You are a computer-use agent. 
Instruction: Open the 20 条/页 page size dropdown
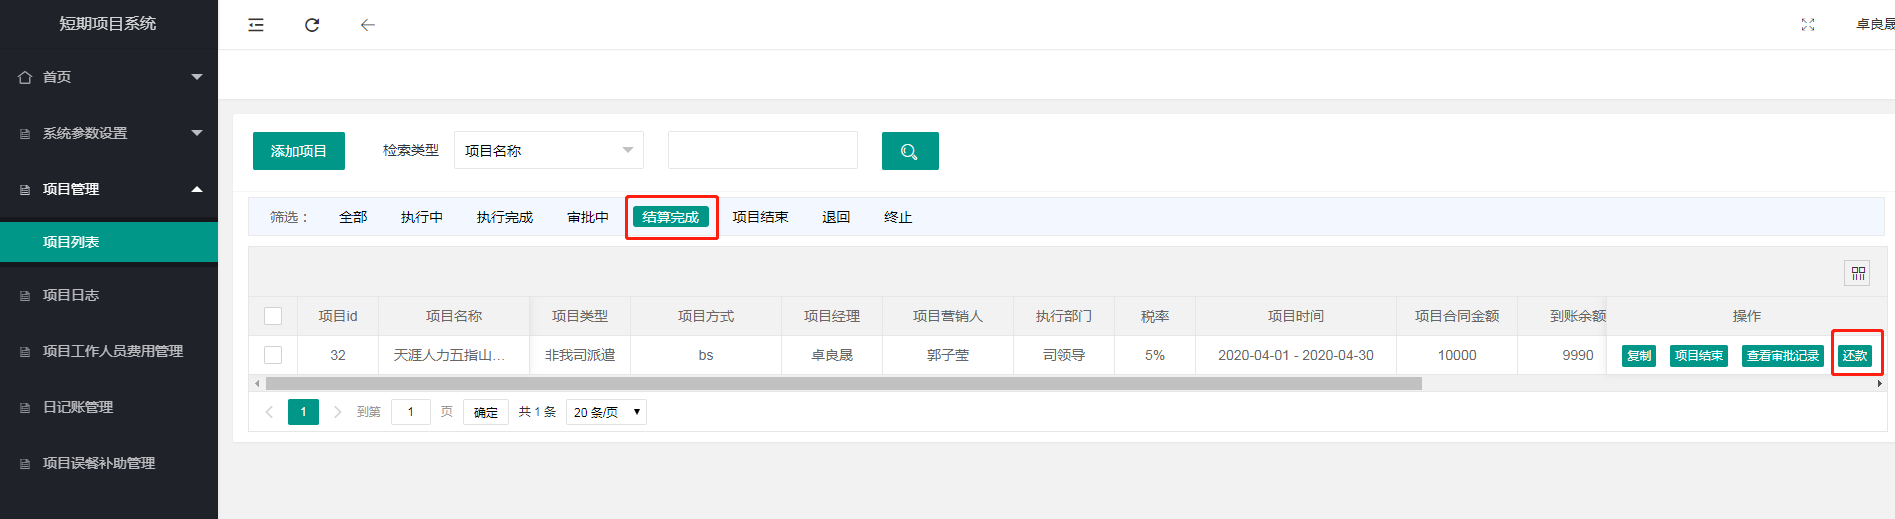(606, 412)
